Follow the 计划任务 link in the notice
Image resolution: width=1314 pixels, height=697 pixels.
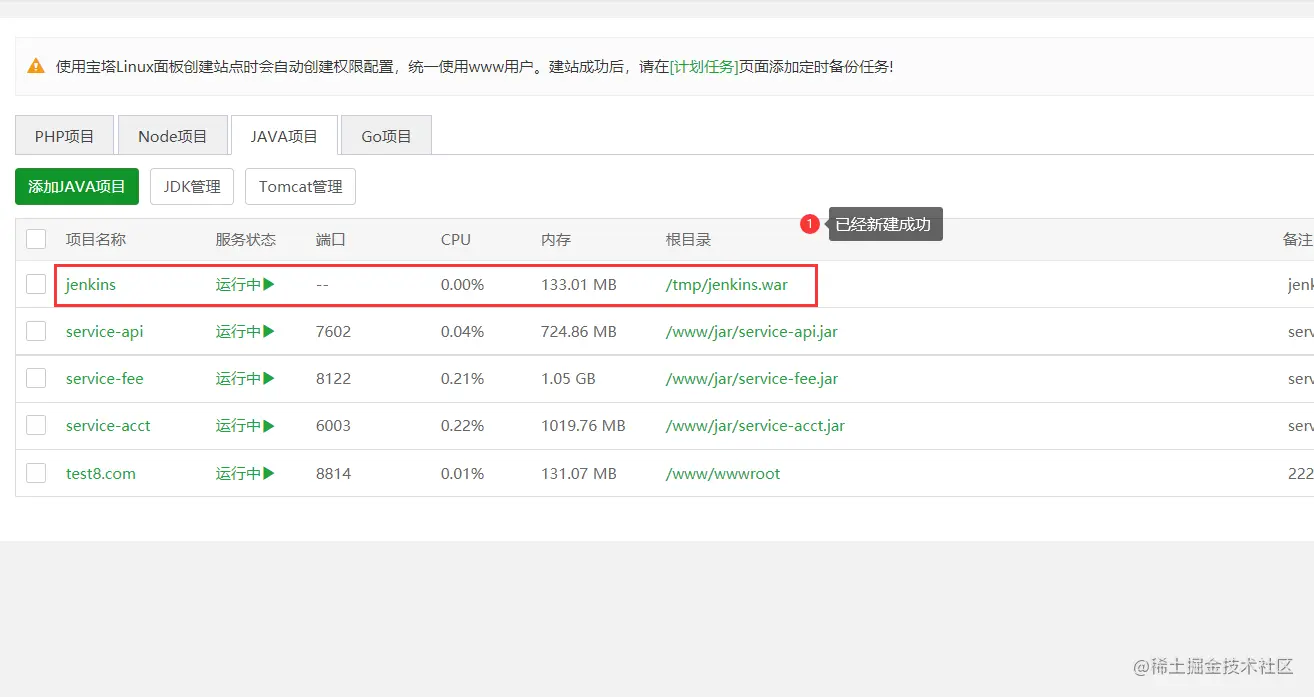704,67
